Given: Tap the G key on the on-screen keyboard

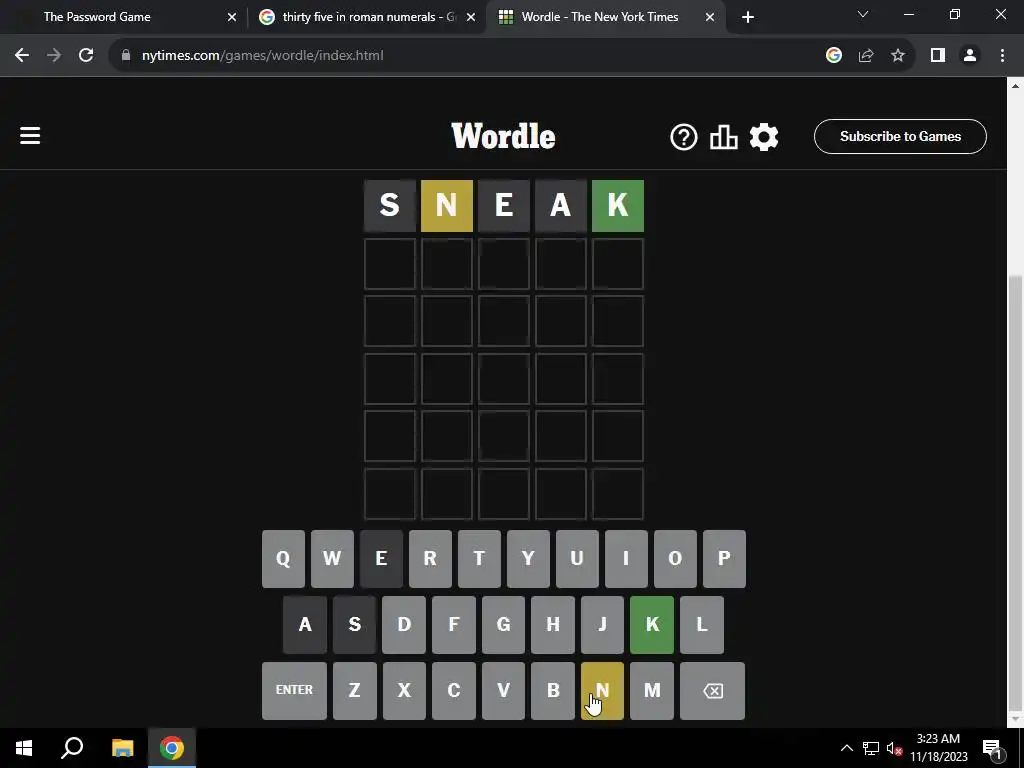Looking at the screenshot, I should coord(504,625).
